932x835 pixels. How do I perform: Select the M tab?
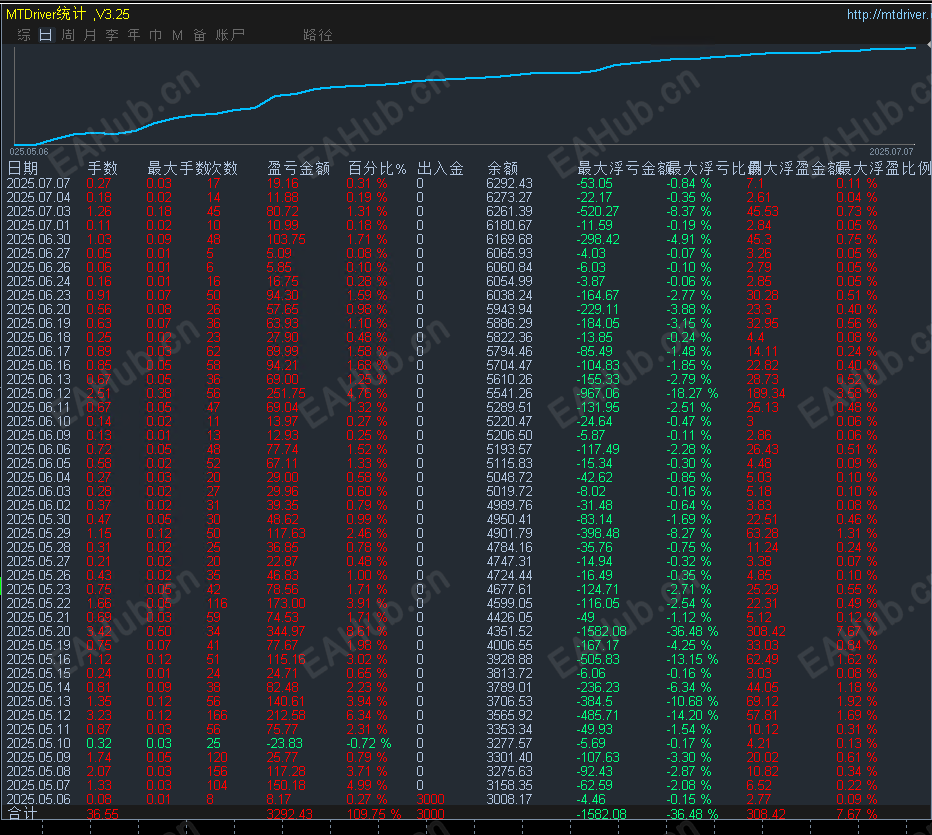(x=177, y=35)
